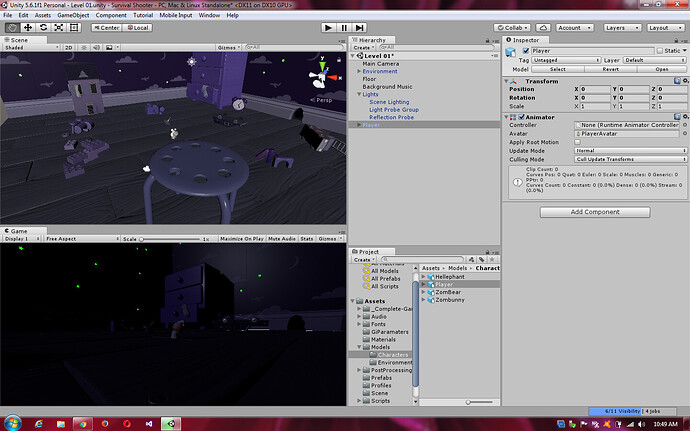Image resolution: width=690 pixels, height=431 pixels.
Task: Toggle Maximize On Play
Action: tap(242, 239)
